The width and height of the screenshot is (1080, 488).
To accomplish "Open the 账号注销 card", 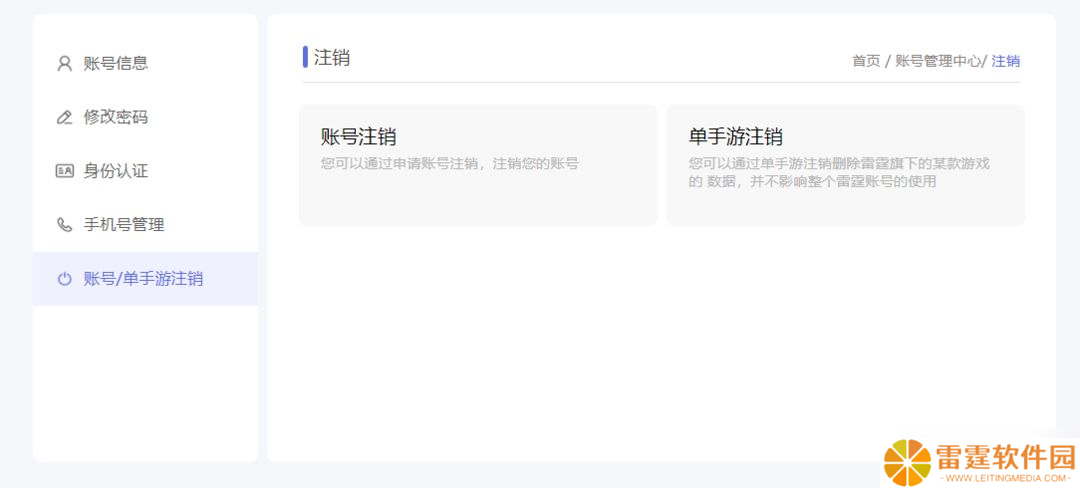I will [x=478, y=165].
